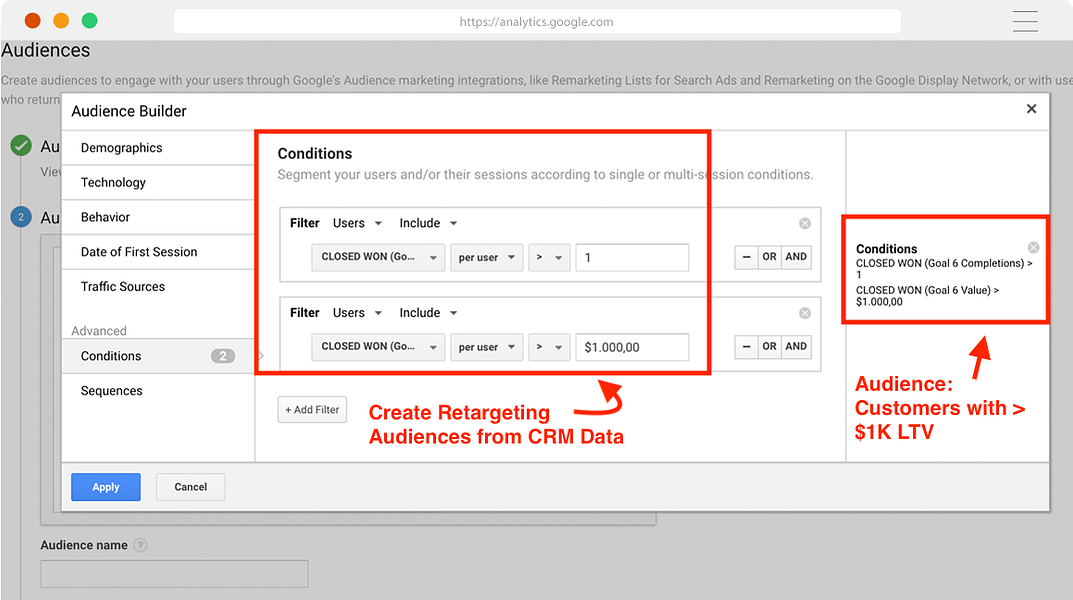
Task: Select the Sequences advanced section
Action: click(x=158, y=391)
